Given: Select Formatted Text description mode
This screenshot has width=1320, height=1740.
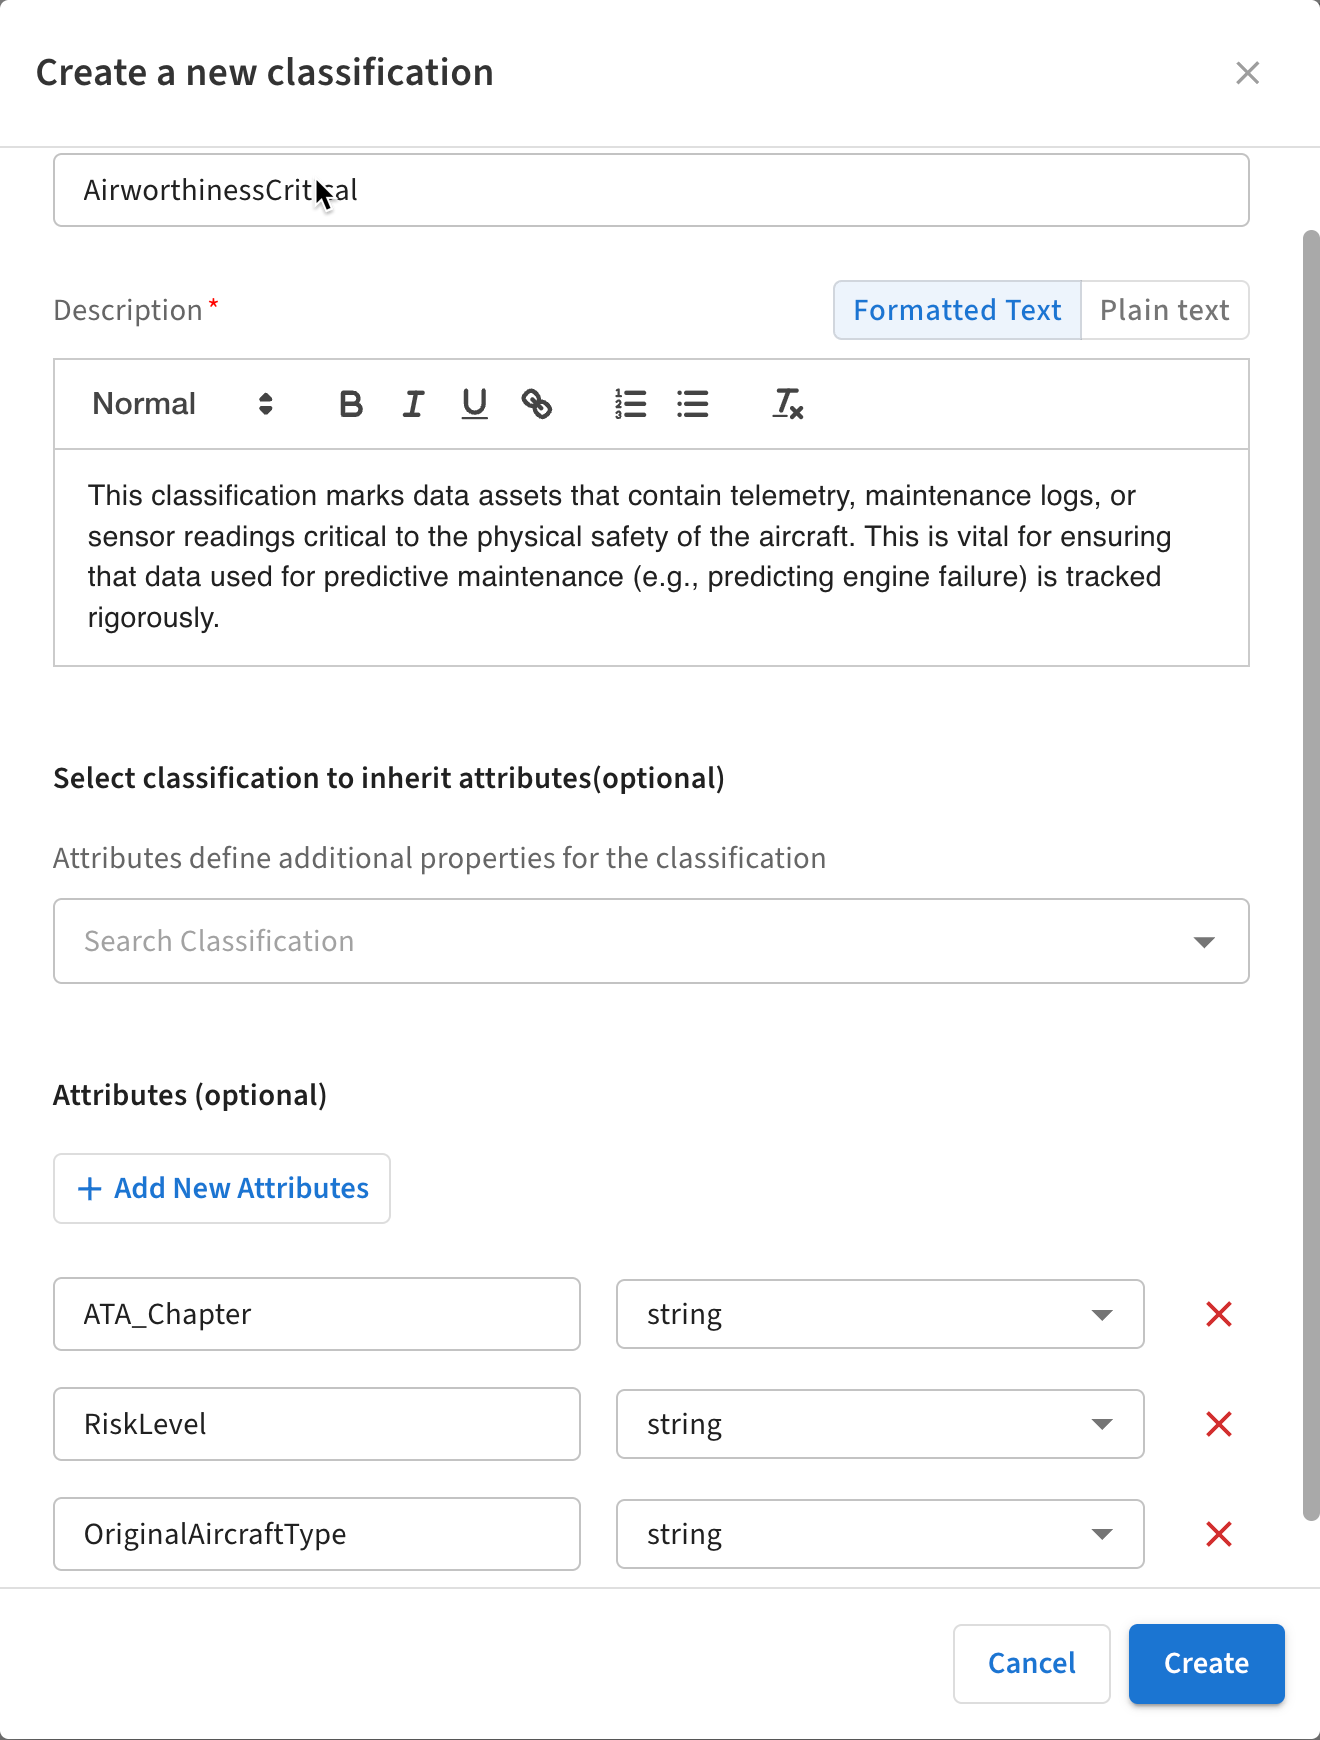Looking at the screenshot, I should pos(957,310).
